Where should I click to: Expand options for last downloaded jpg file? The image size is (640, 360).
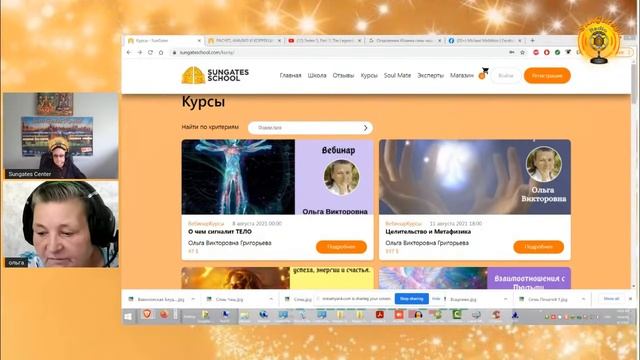(583, 299)
